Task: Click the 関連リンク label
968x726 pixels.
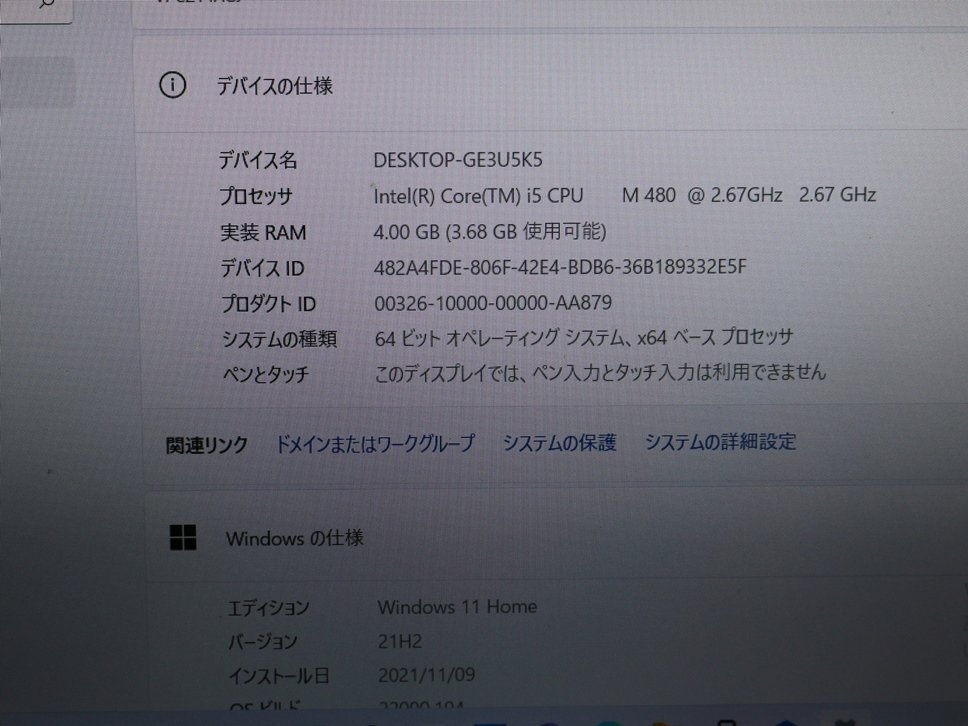Action: pos(207,445)
